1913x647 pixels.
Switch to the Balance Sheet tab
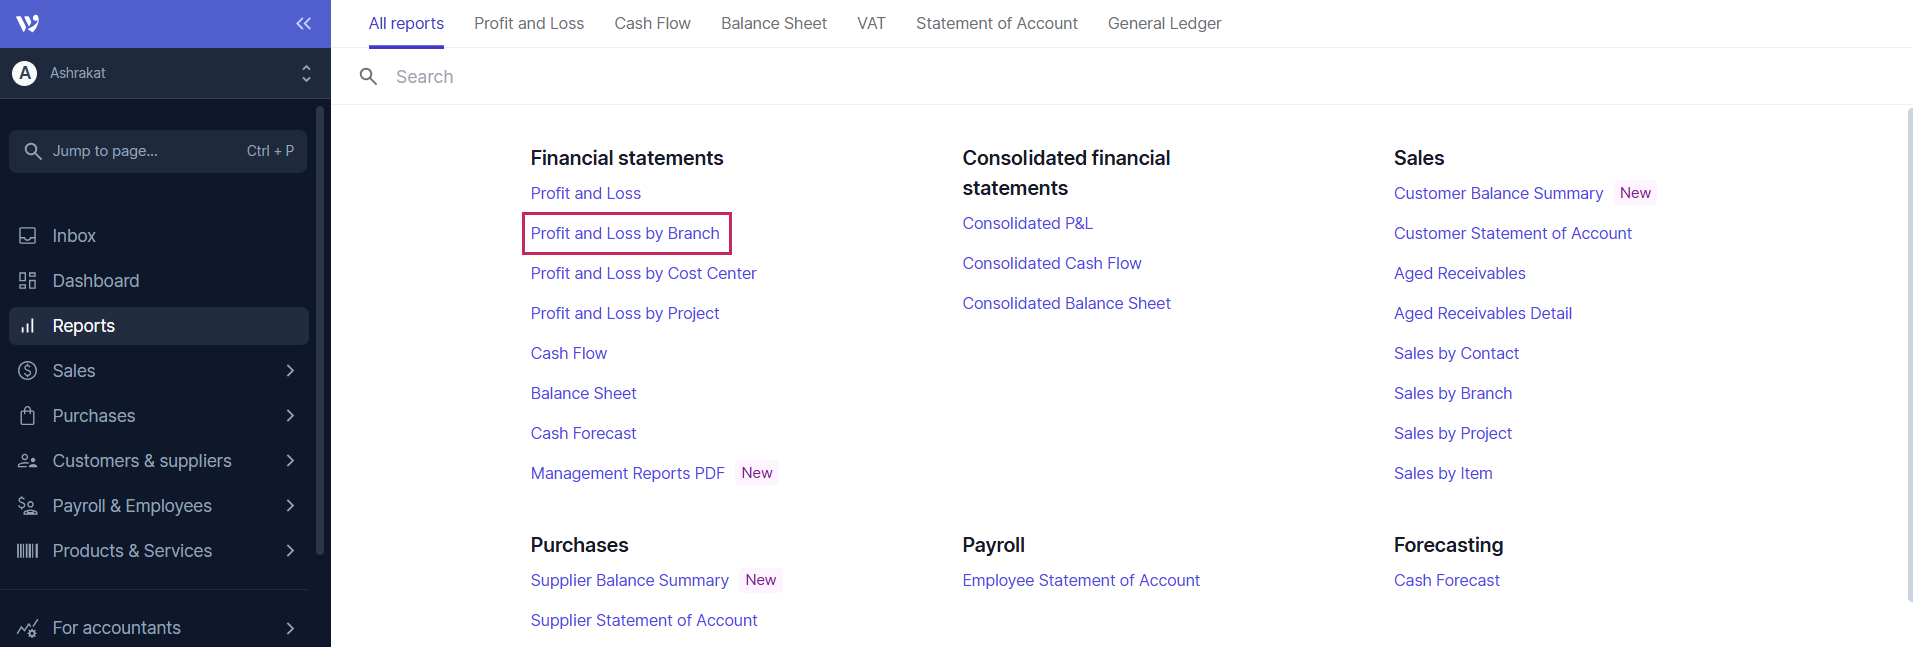click(x=773, y=23)
